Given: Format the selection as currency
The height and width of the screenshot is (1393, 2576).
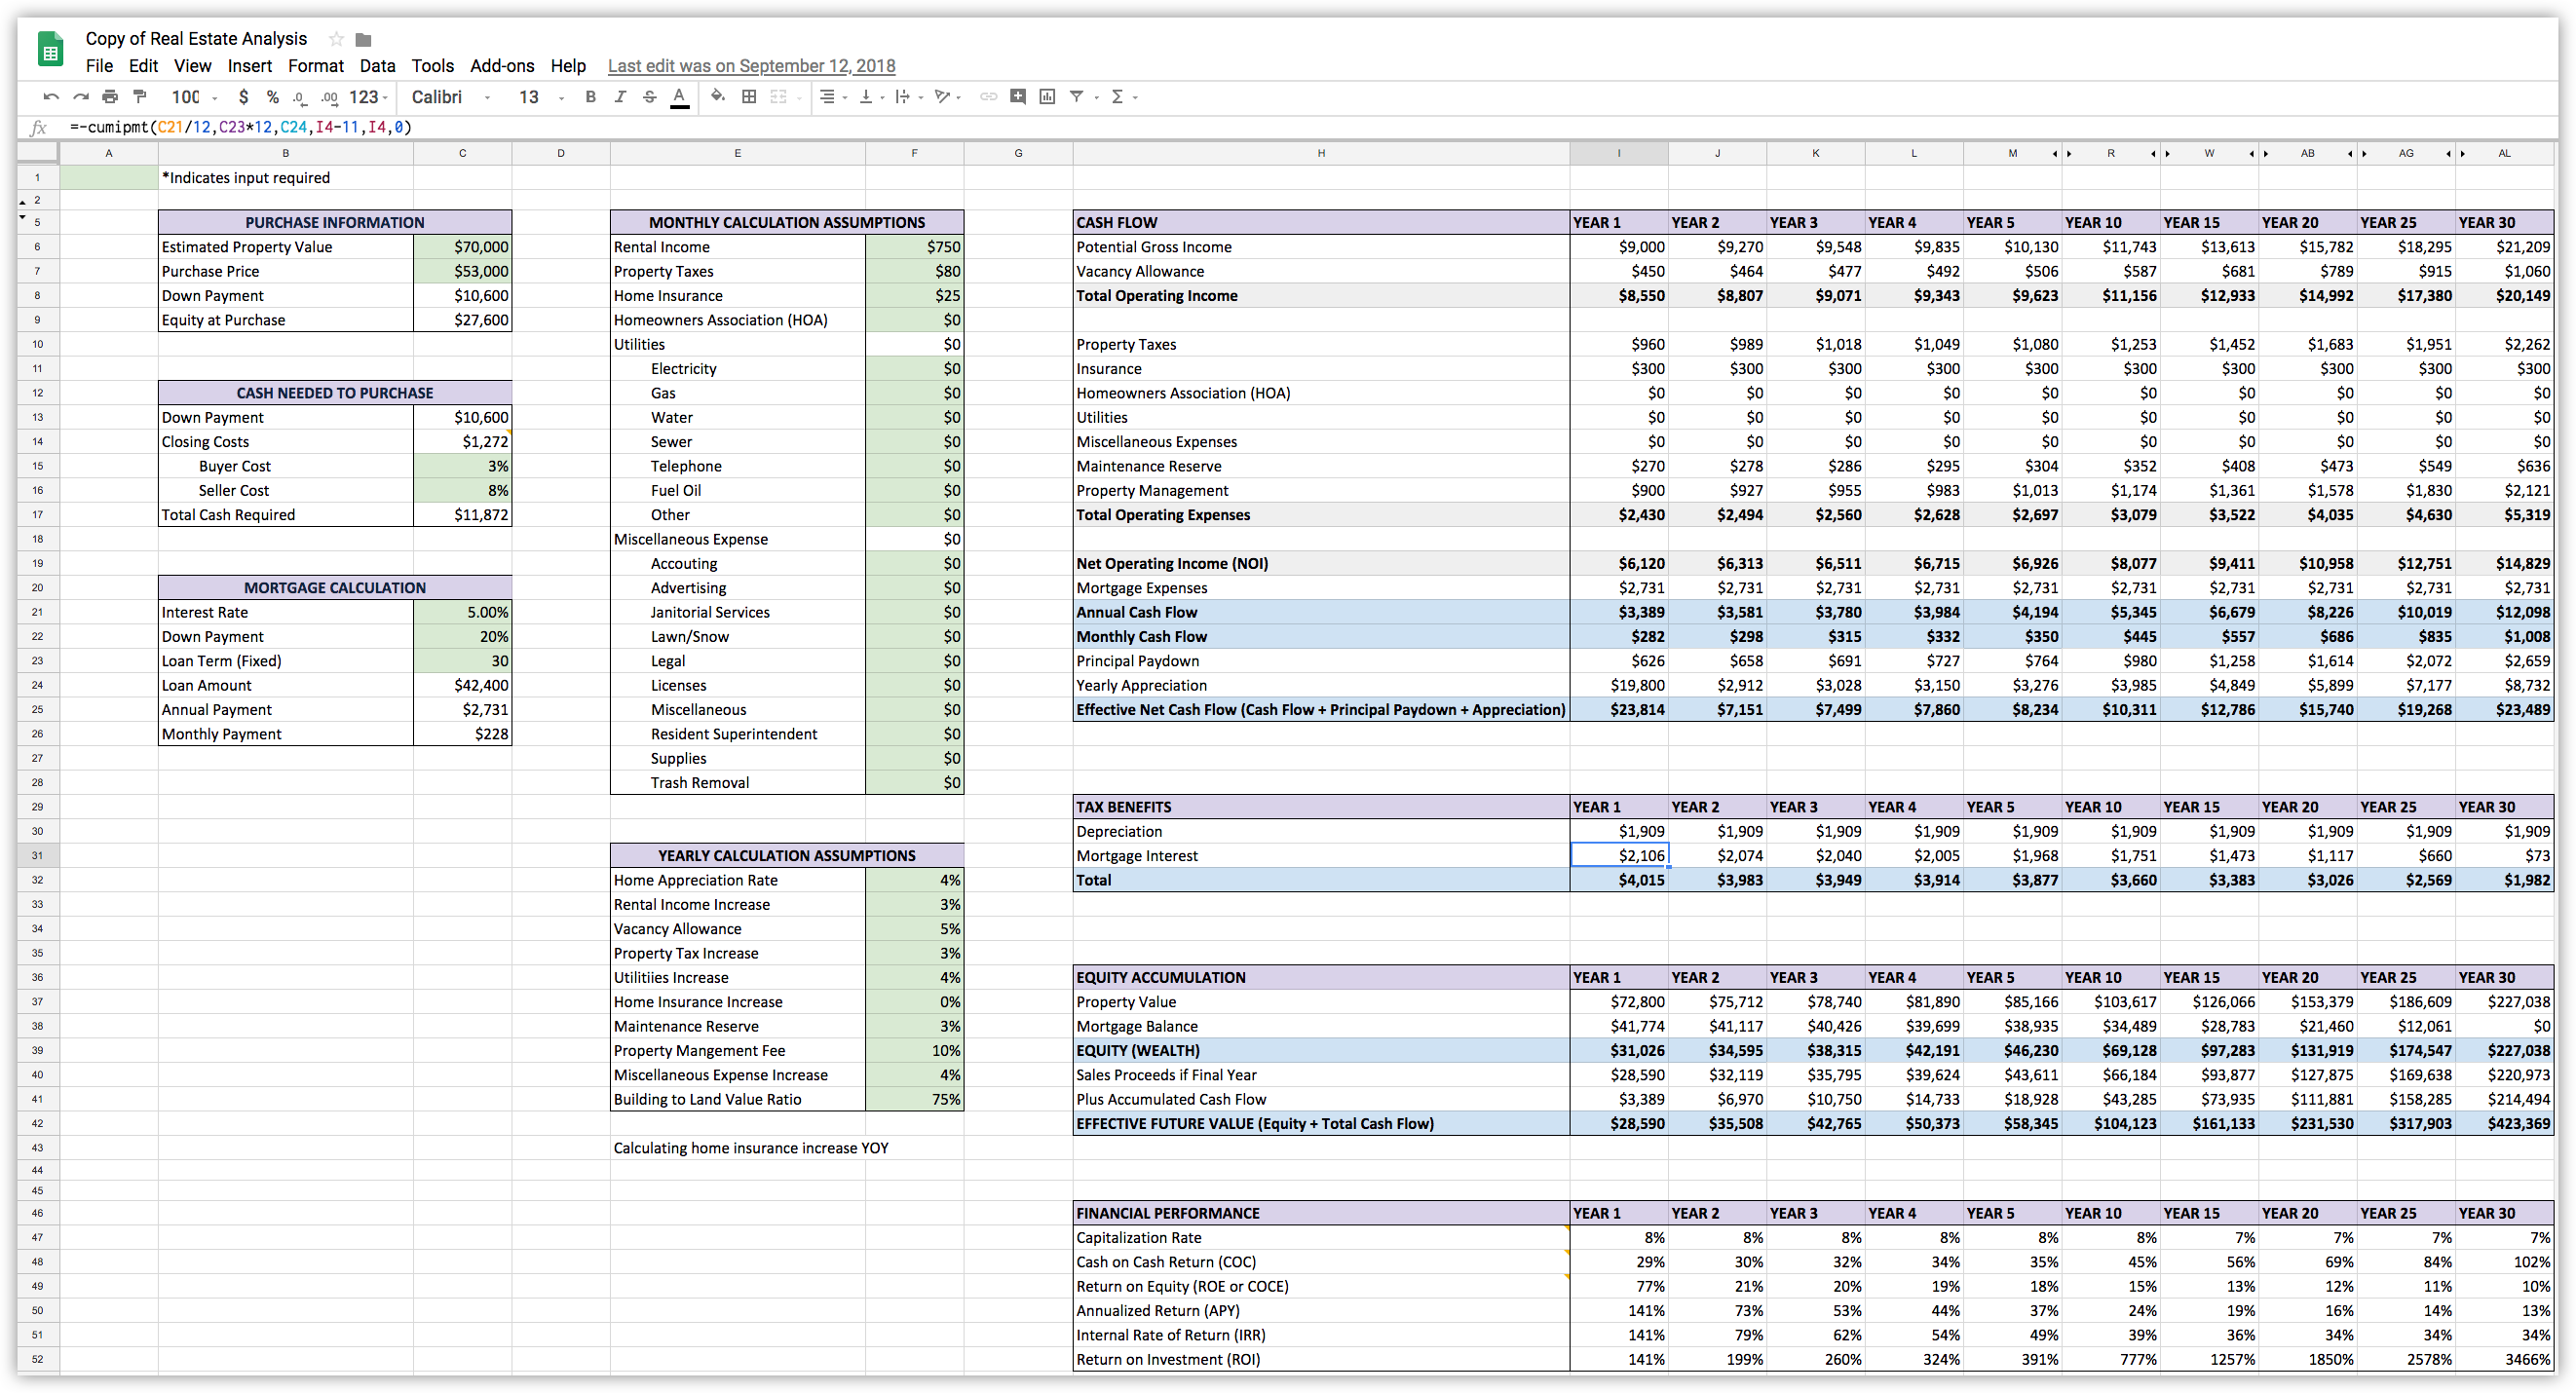Looking at the screenshot, I should pos(243,97).
